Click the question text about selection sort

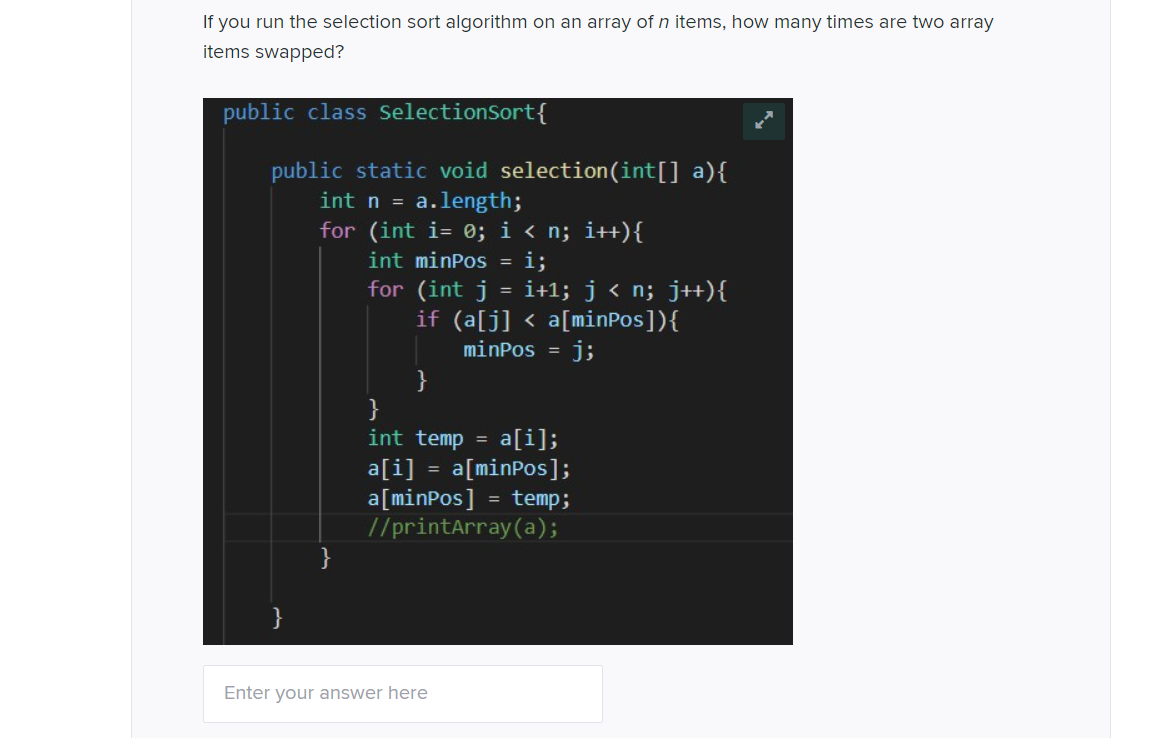[x=598, y=37]
